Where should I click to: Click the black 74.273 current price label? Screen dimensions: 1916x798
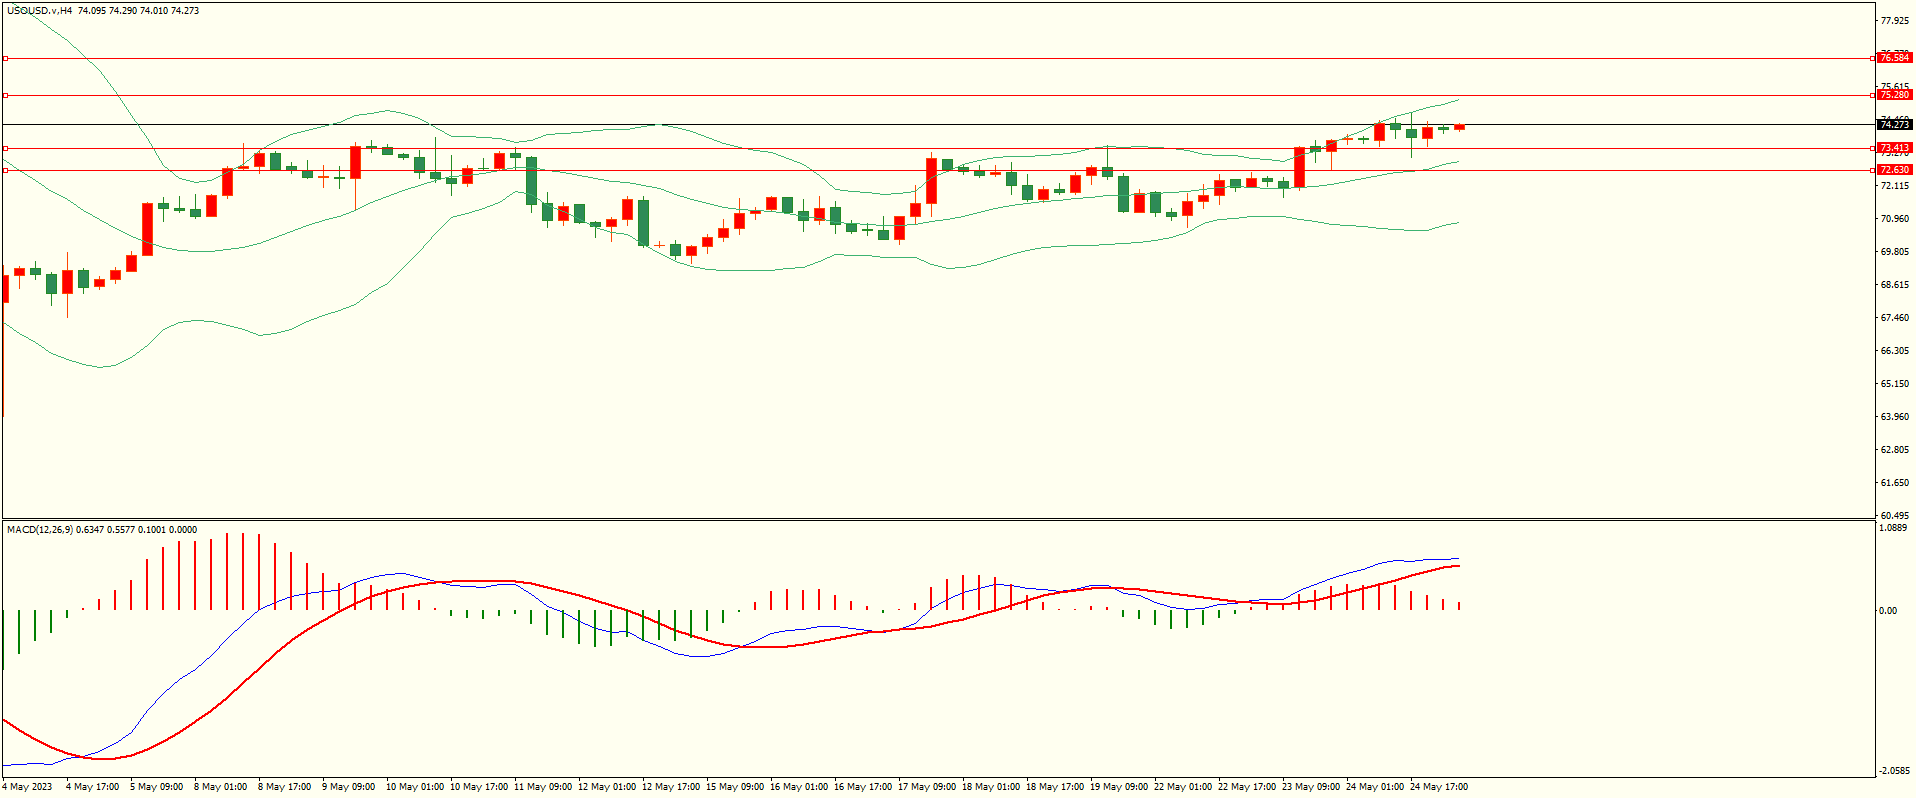coord(1894,125)
